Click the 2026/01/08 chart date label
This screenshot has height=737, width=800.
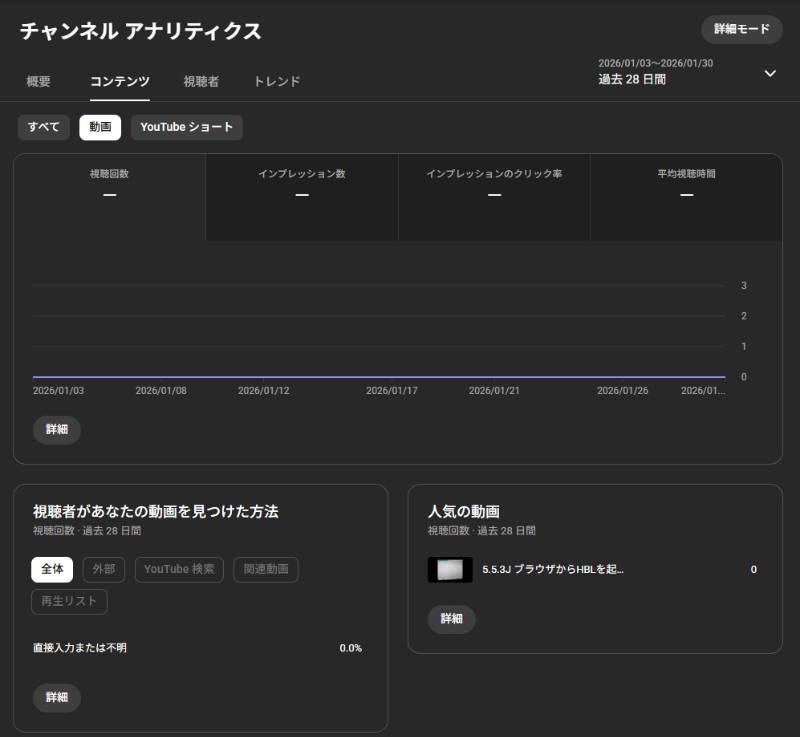[x=161, y=391]
